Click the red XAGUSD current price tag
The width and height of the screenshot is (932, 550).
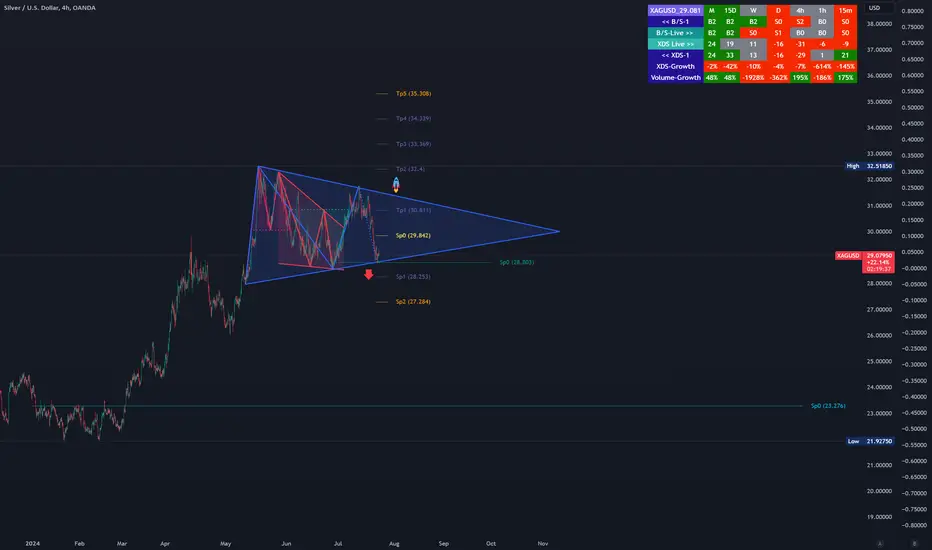click(865, 262)
